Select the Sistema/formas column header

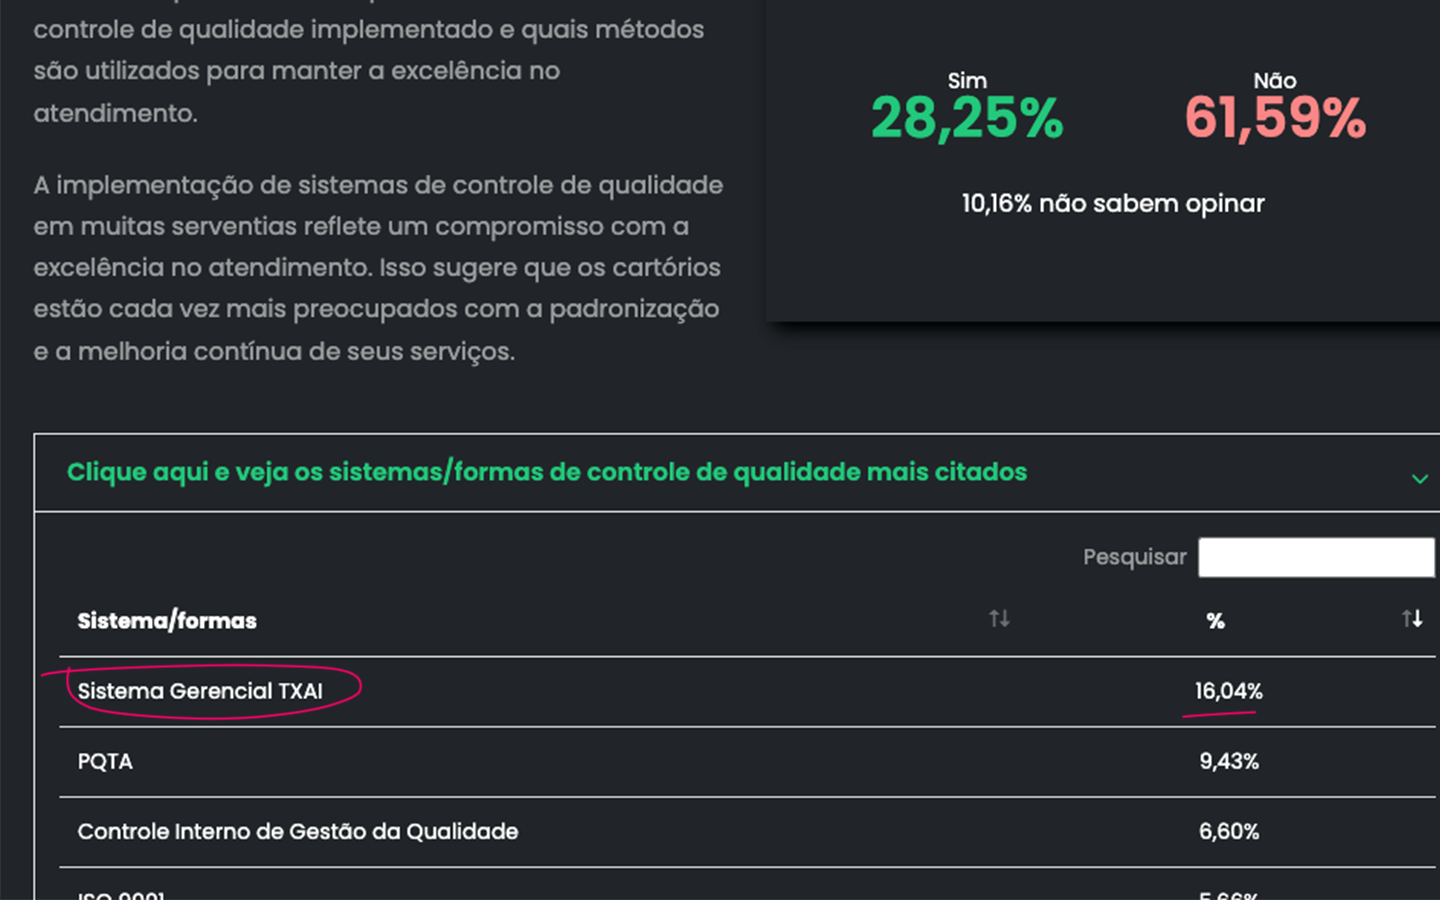[x=167, y=621]
